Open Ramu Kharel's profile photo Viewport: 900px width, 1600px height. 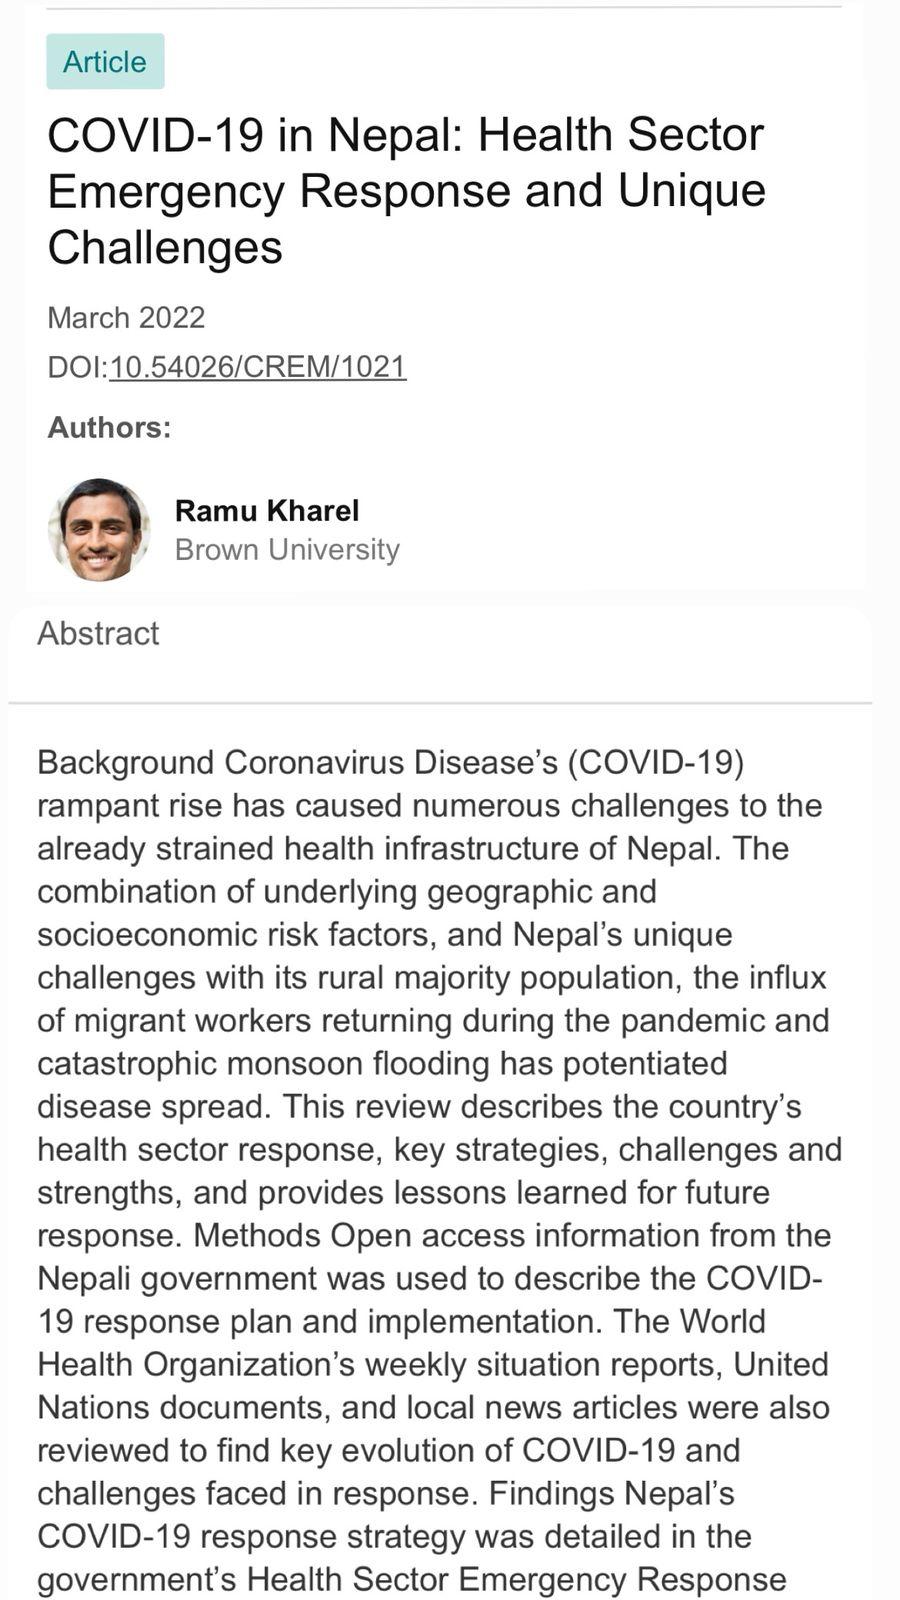(x=99, y=530)
